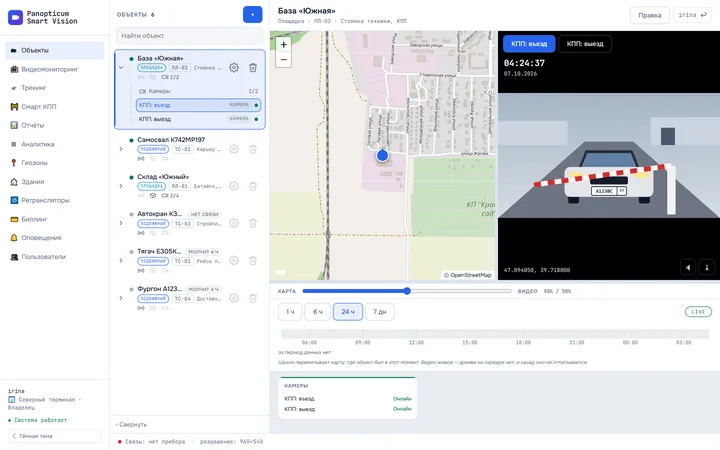The height and width of the screenshot is (450, 720).
Task: Click trash icon for Фургон А123
Action: click(253, 298)
